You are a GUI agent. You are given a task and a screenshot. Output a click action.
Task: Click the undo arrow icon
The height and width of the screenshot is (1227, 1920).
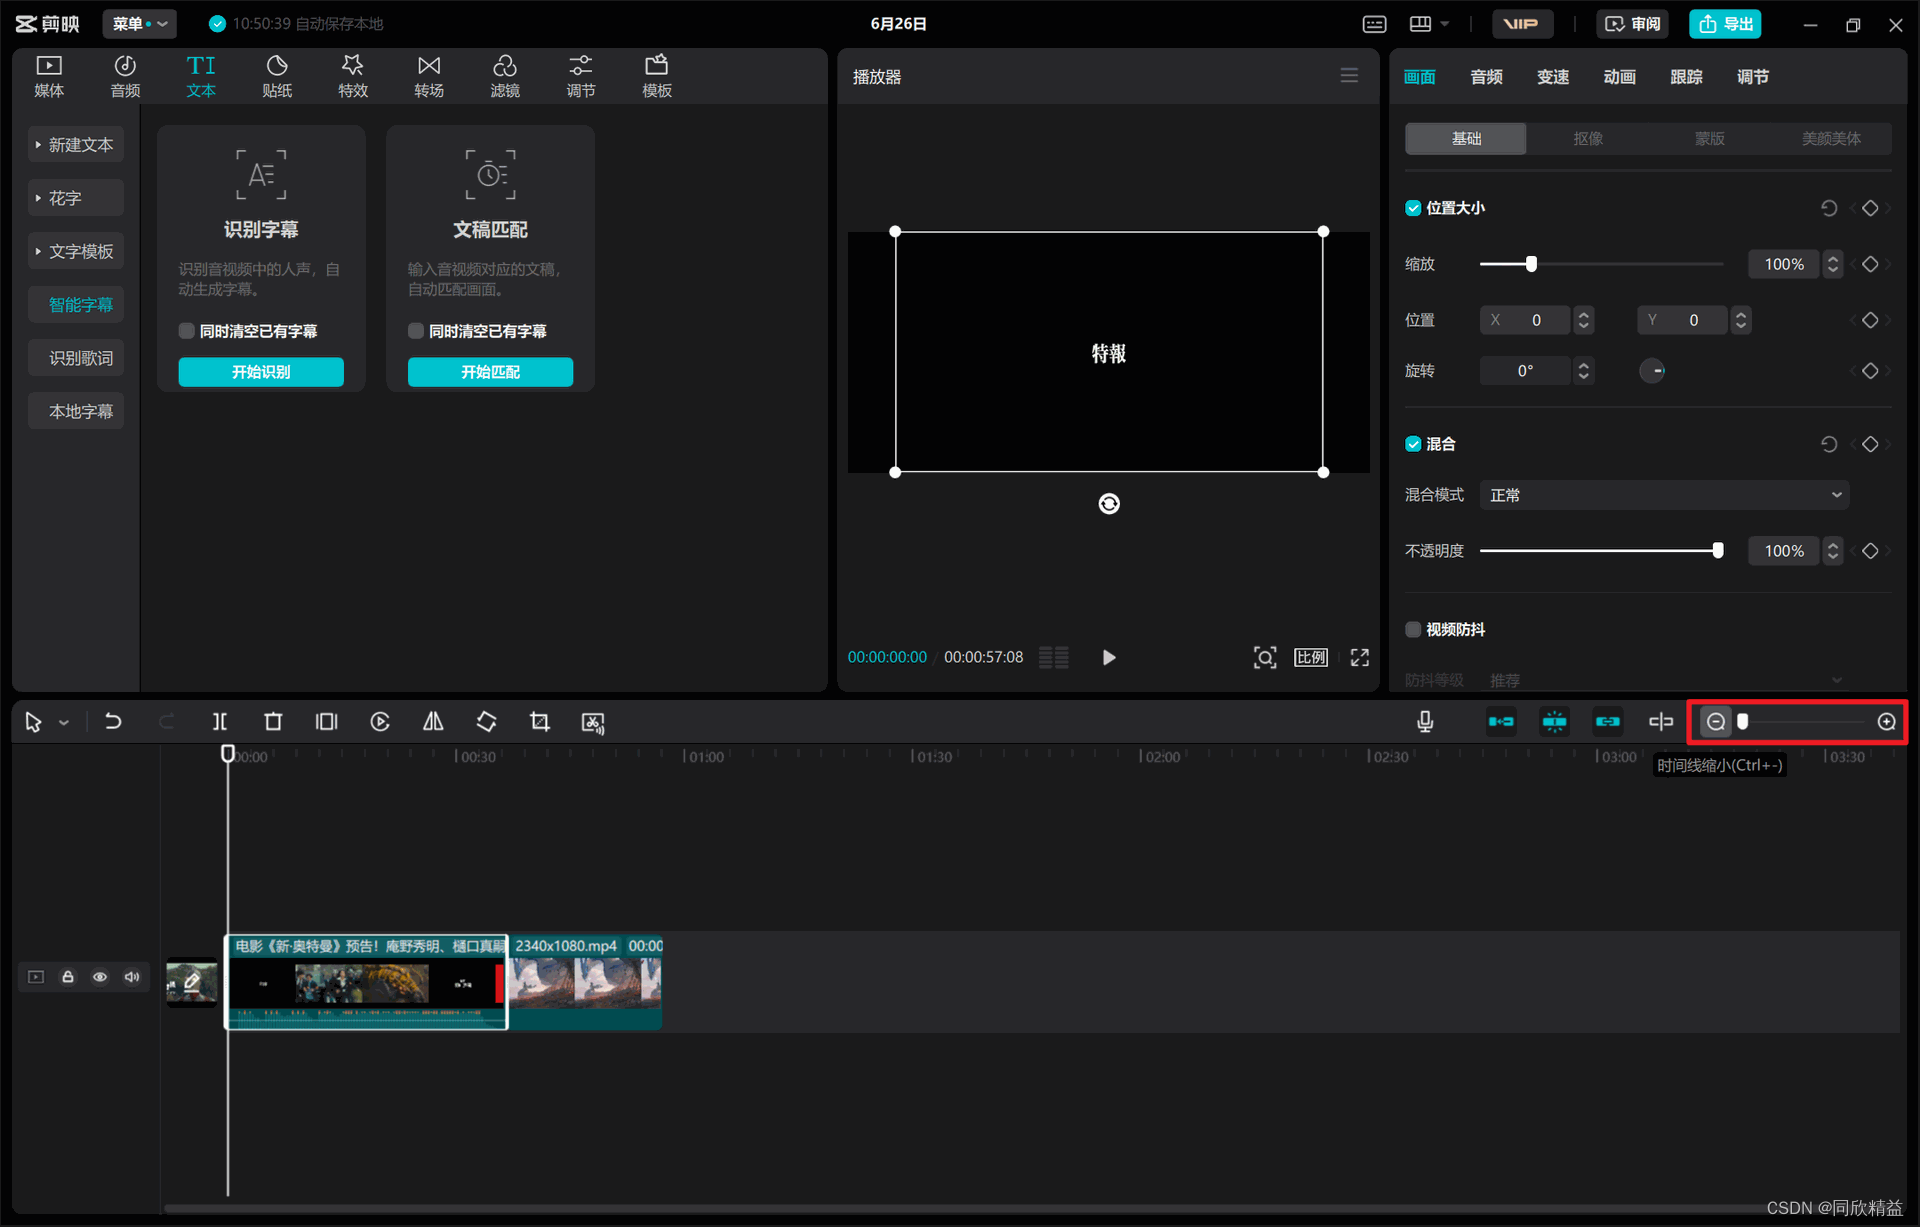[x=113, y=722]
